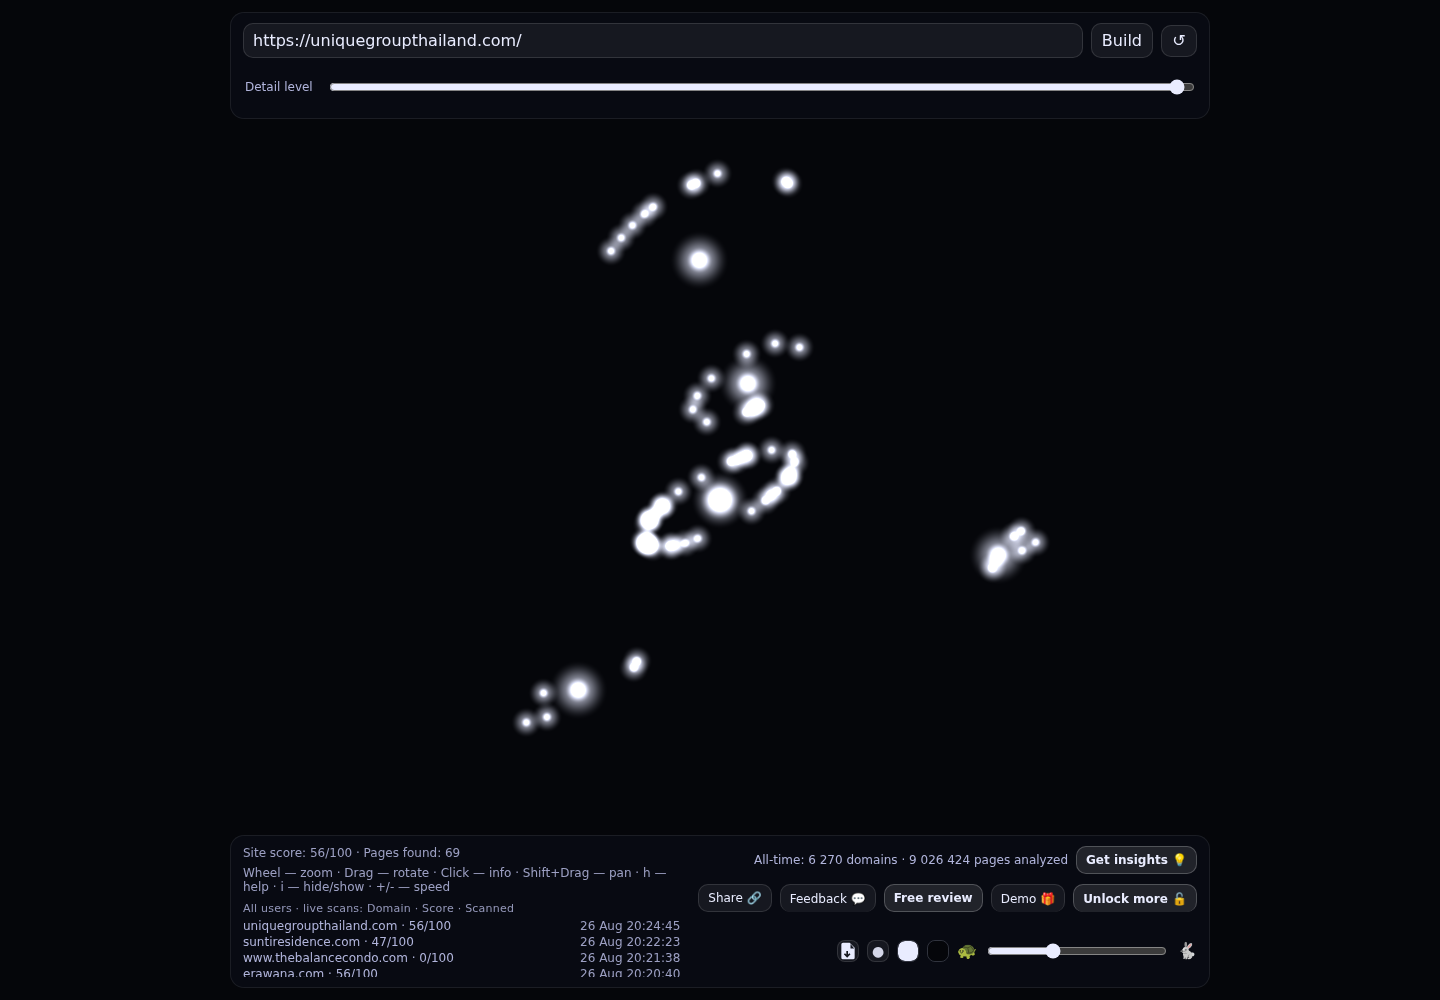Click Unlock more button
The height and width of the screenshot is (1000, 1440).
(1135, 898)
